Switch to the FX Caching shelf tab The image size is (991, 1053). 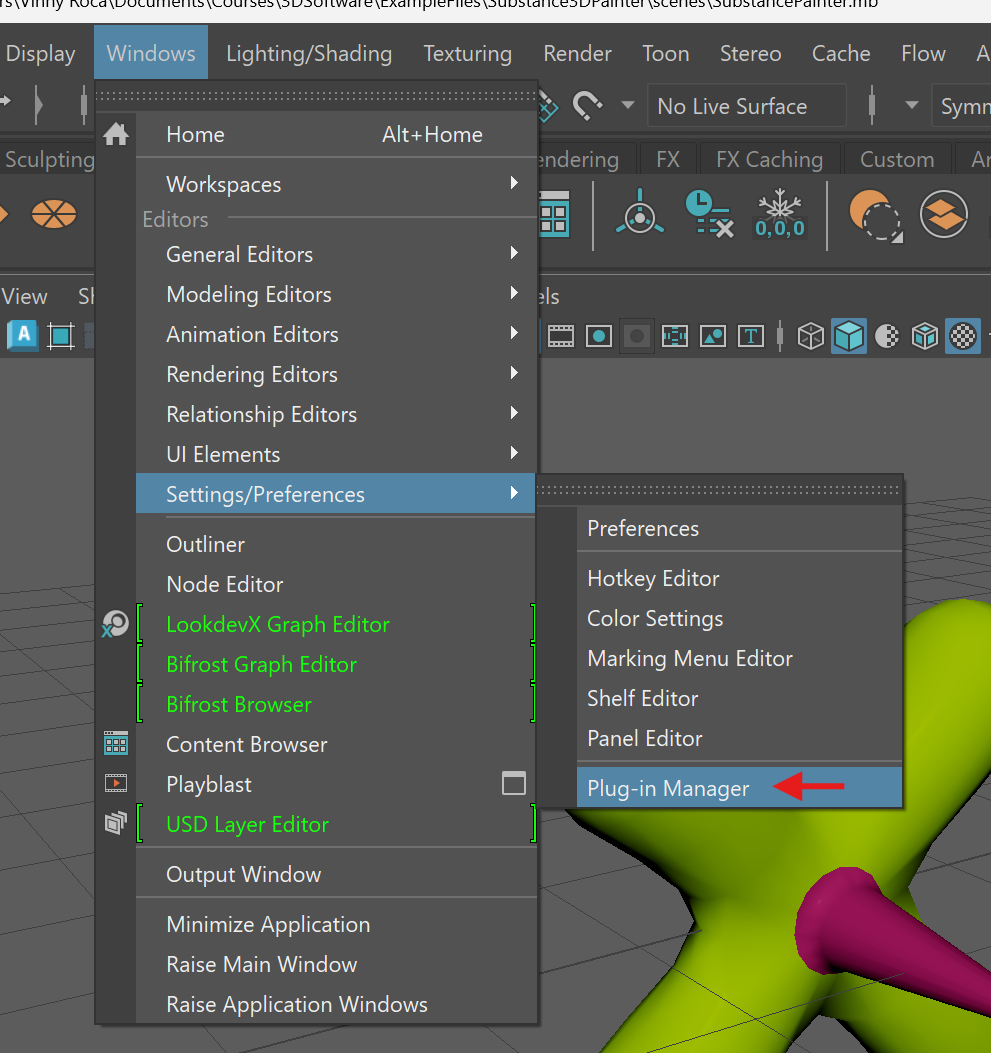[769, 159]
